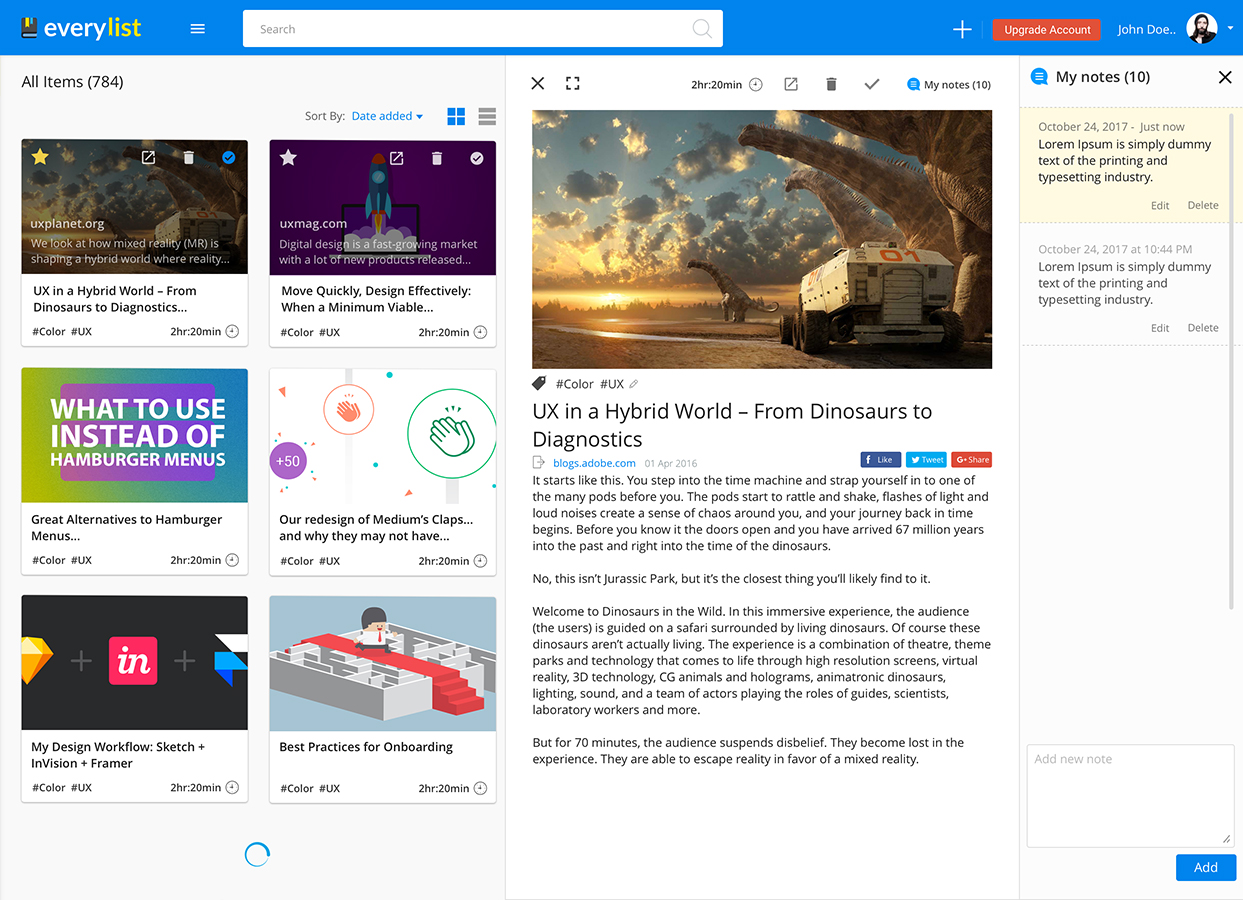
Task: Delete the Move Quickly, Design Effectively card
Action: (437, 158)
